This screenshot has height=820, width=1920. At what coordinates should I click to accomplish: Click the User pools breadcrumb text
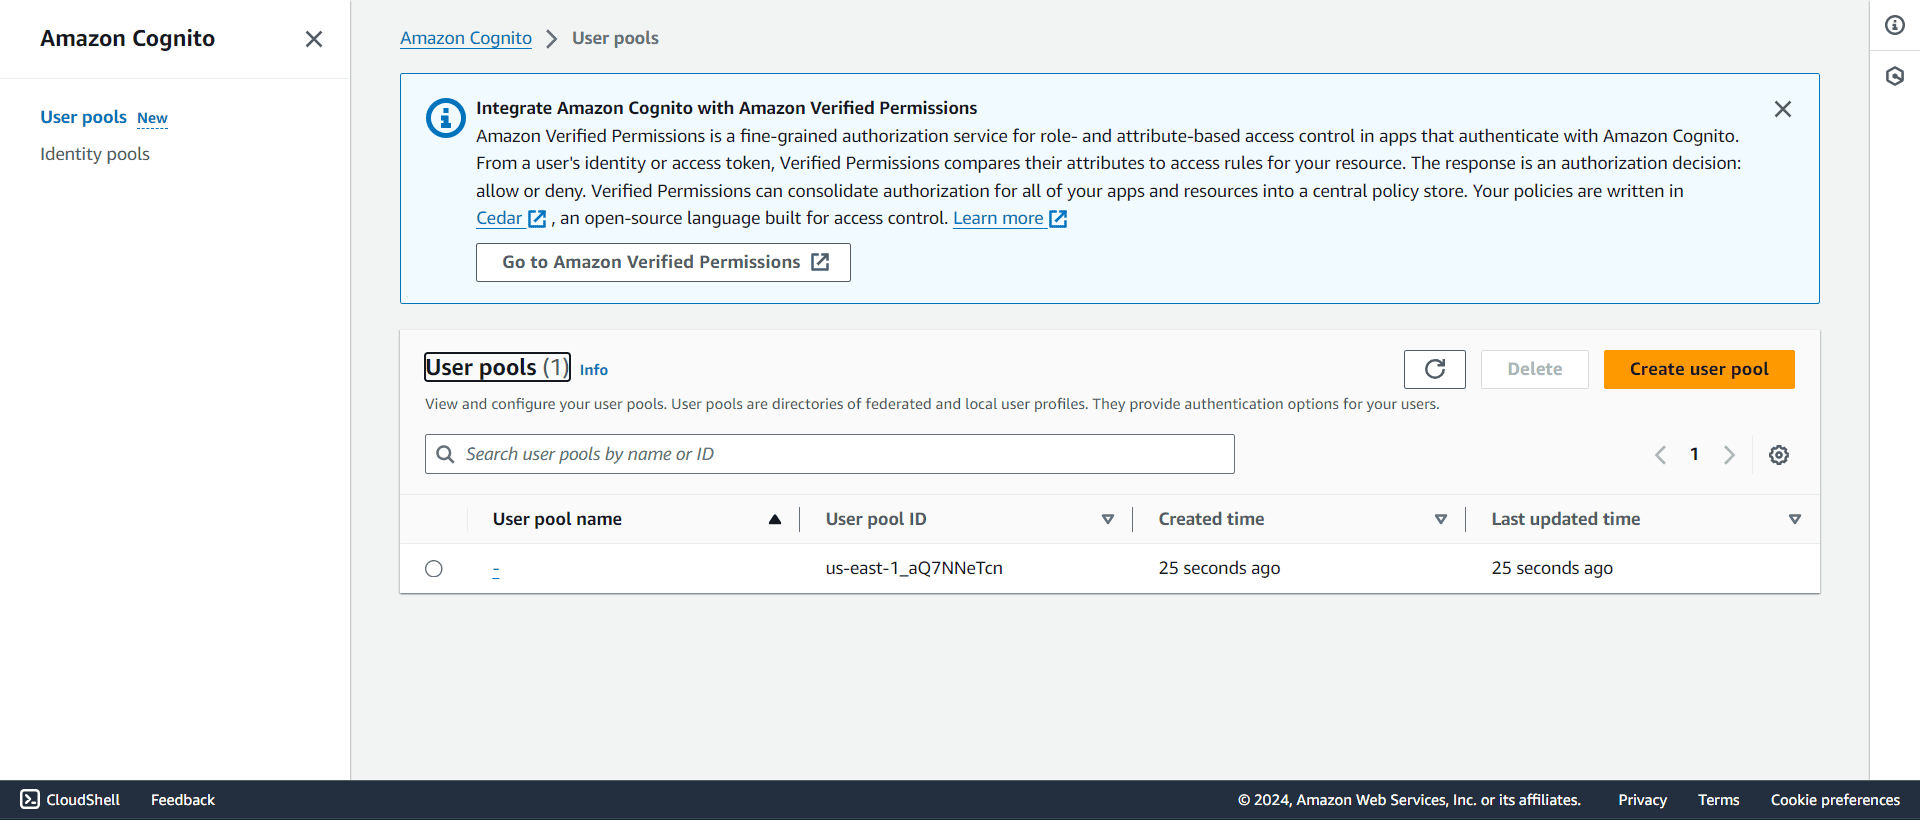[615, 38]
